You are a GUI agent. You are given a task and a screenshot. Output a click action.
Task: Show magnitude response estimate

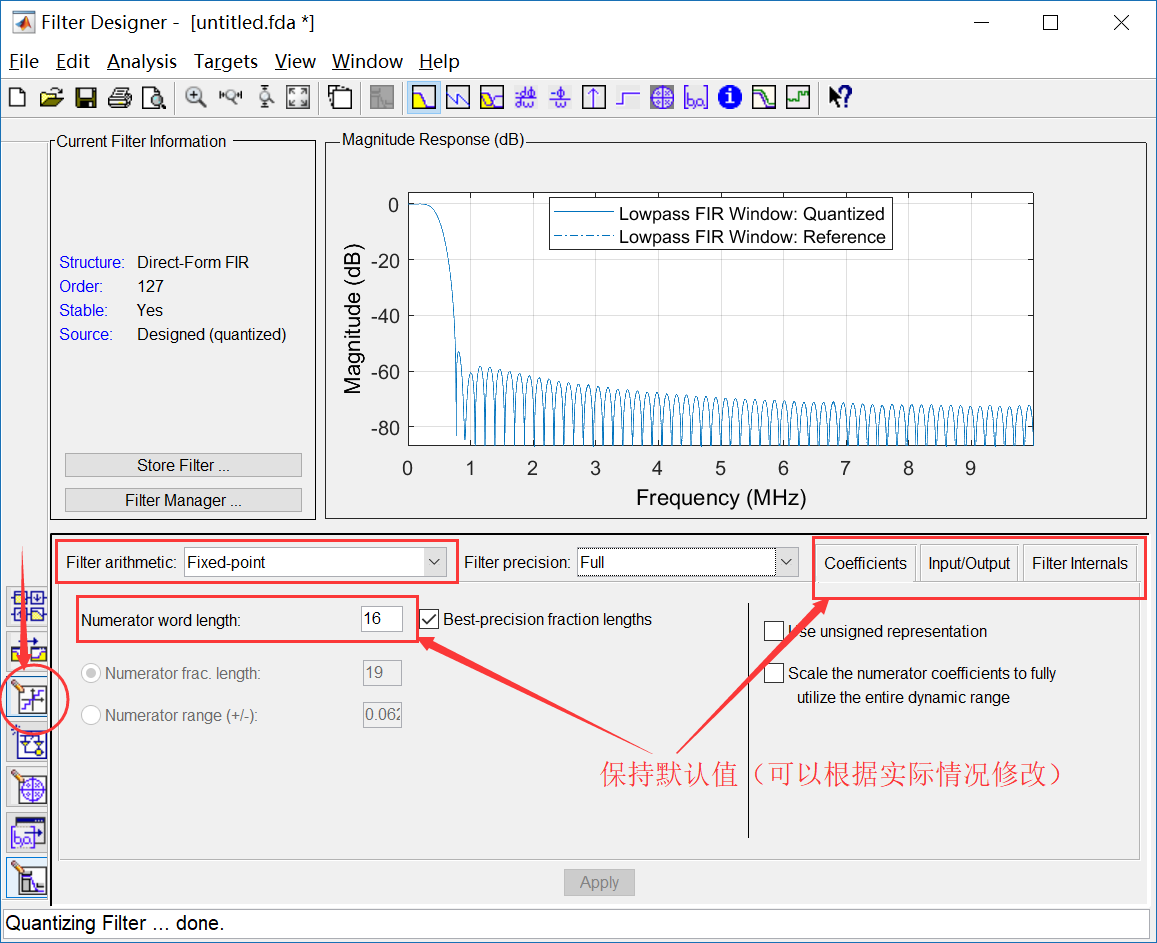(764, 97)
